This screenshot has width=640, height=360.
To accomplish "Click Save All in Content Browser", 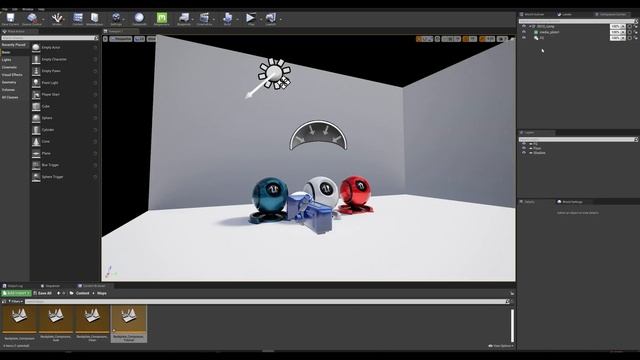I will point(42,293).
